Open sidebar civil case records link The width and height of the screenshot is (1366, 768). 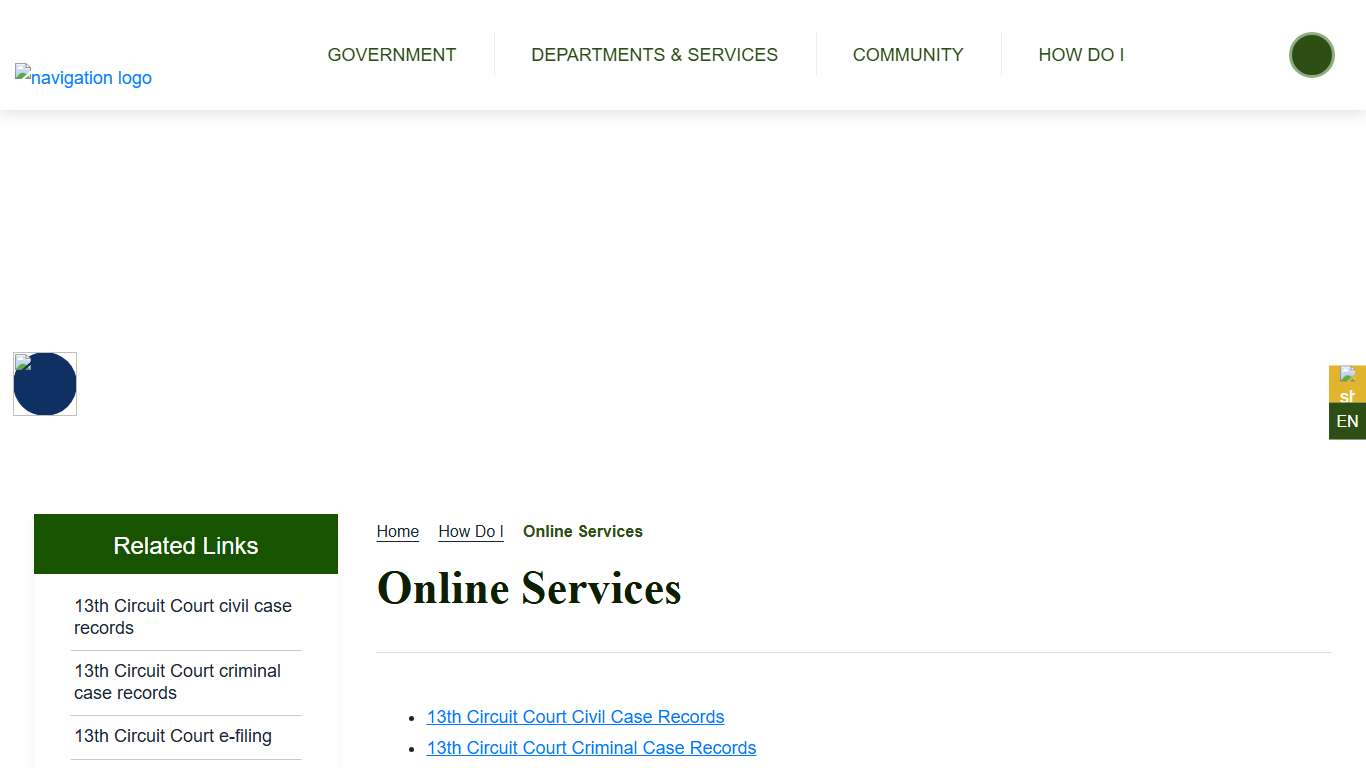coord(183,617)
